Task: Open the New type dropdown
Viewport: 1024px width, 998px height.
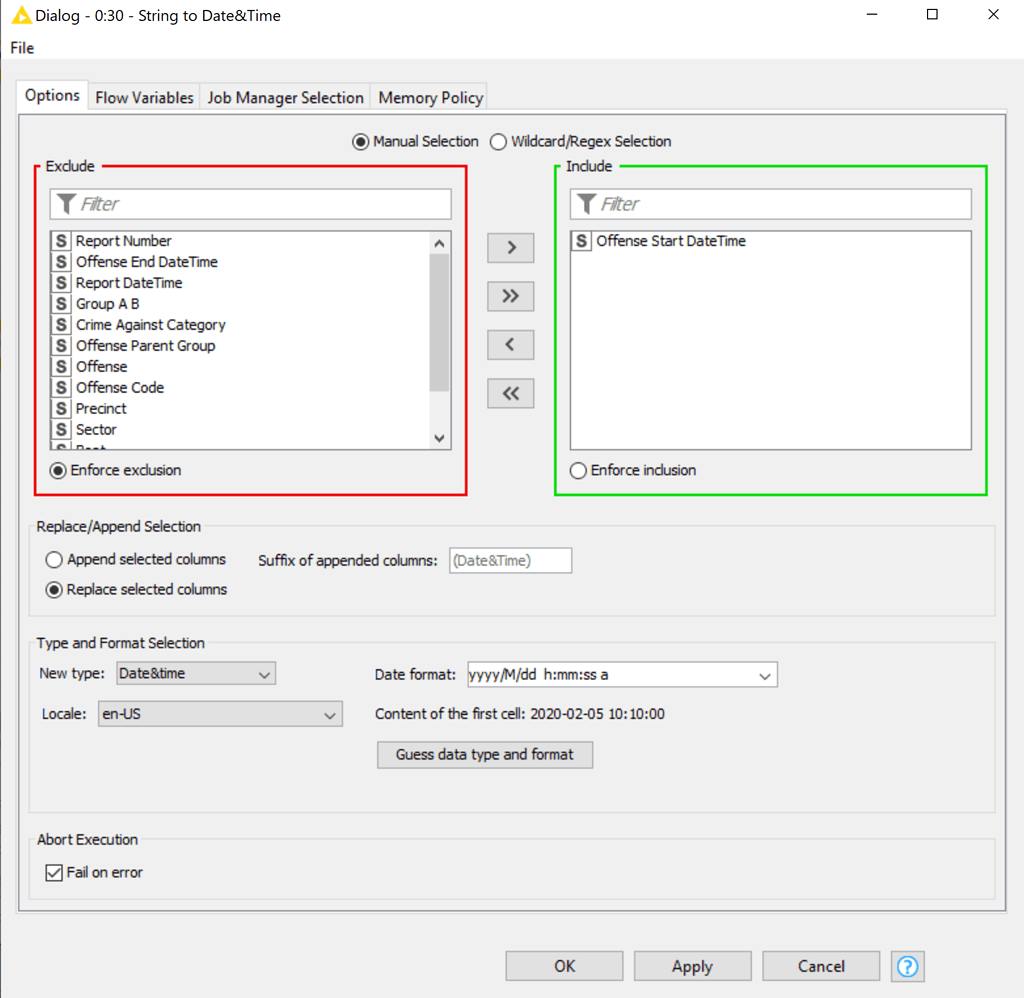Action: click(264, 673)
